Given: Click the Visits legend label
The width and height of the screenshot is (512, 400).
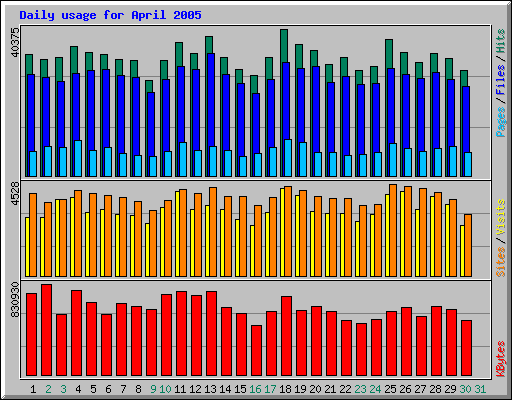Looking at the screenshot, I should point(500,218).
